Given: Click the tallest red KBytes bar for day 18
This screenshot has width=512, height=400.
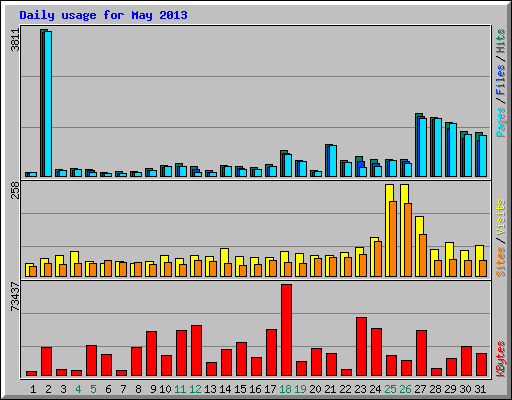Looking at the screenshot, I should (286, 330).
